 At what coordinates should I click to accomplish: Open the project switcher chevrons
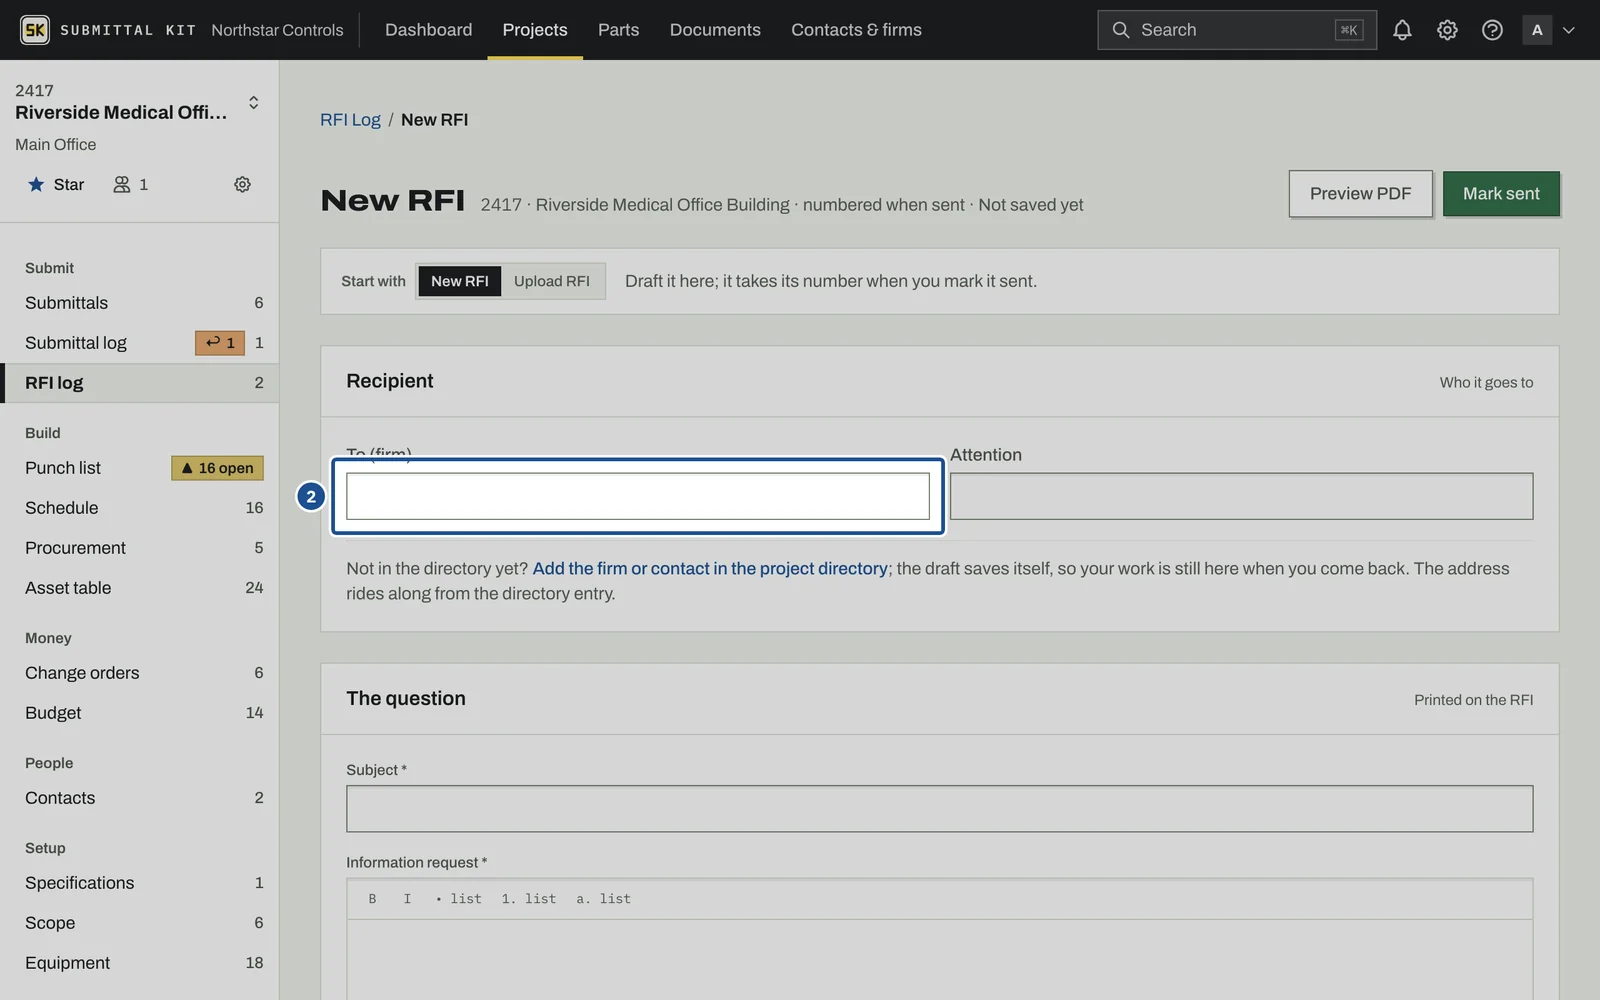tap(254, 102)
